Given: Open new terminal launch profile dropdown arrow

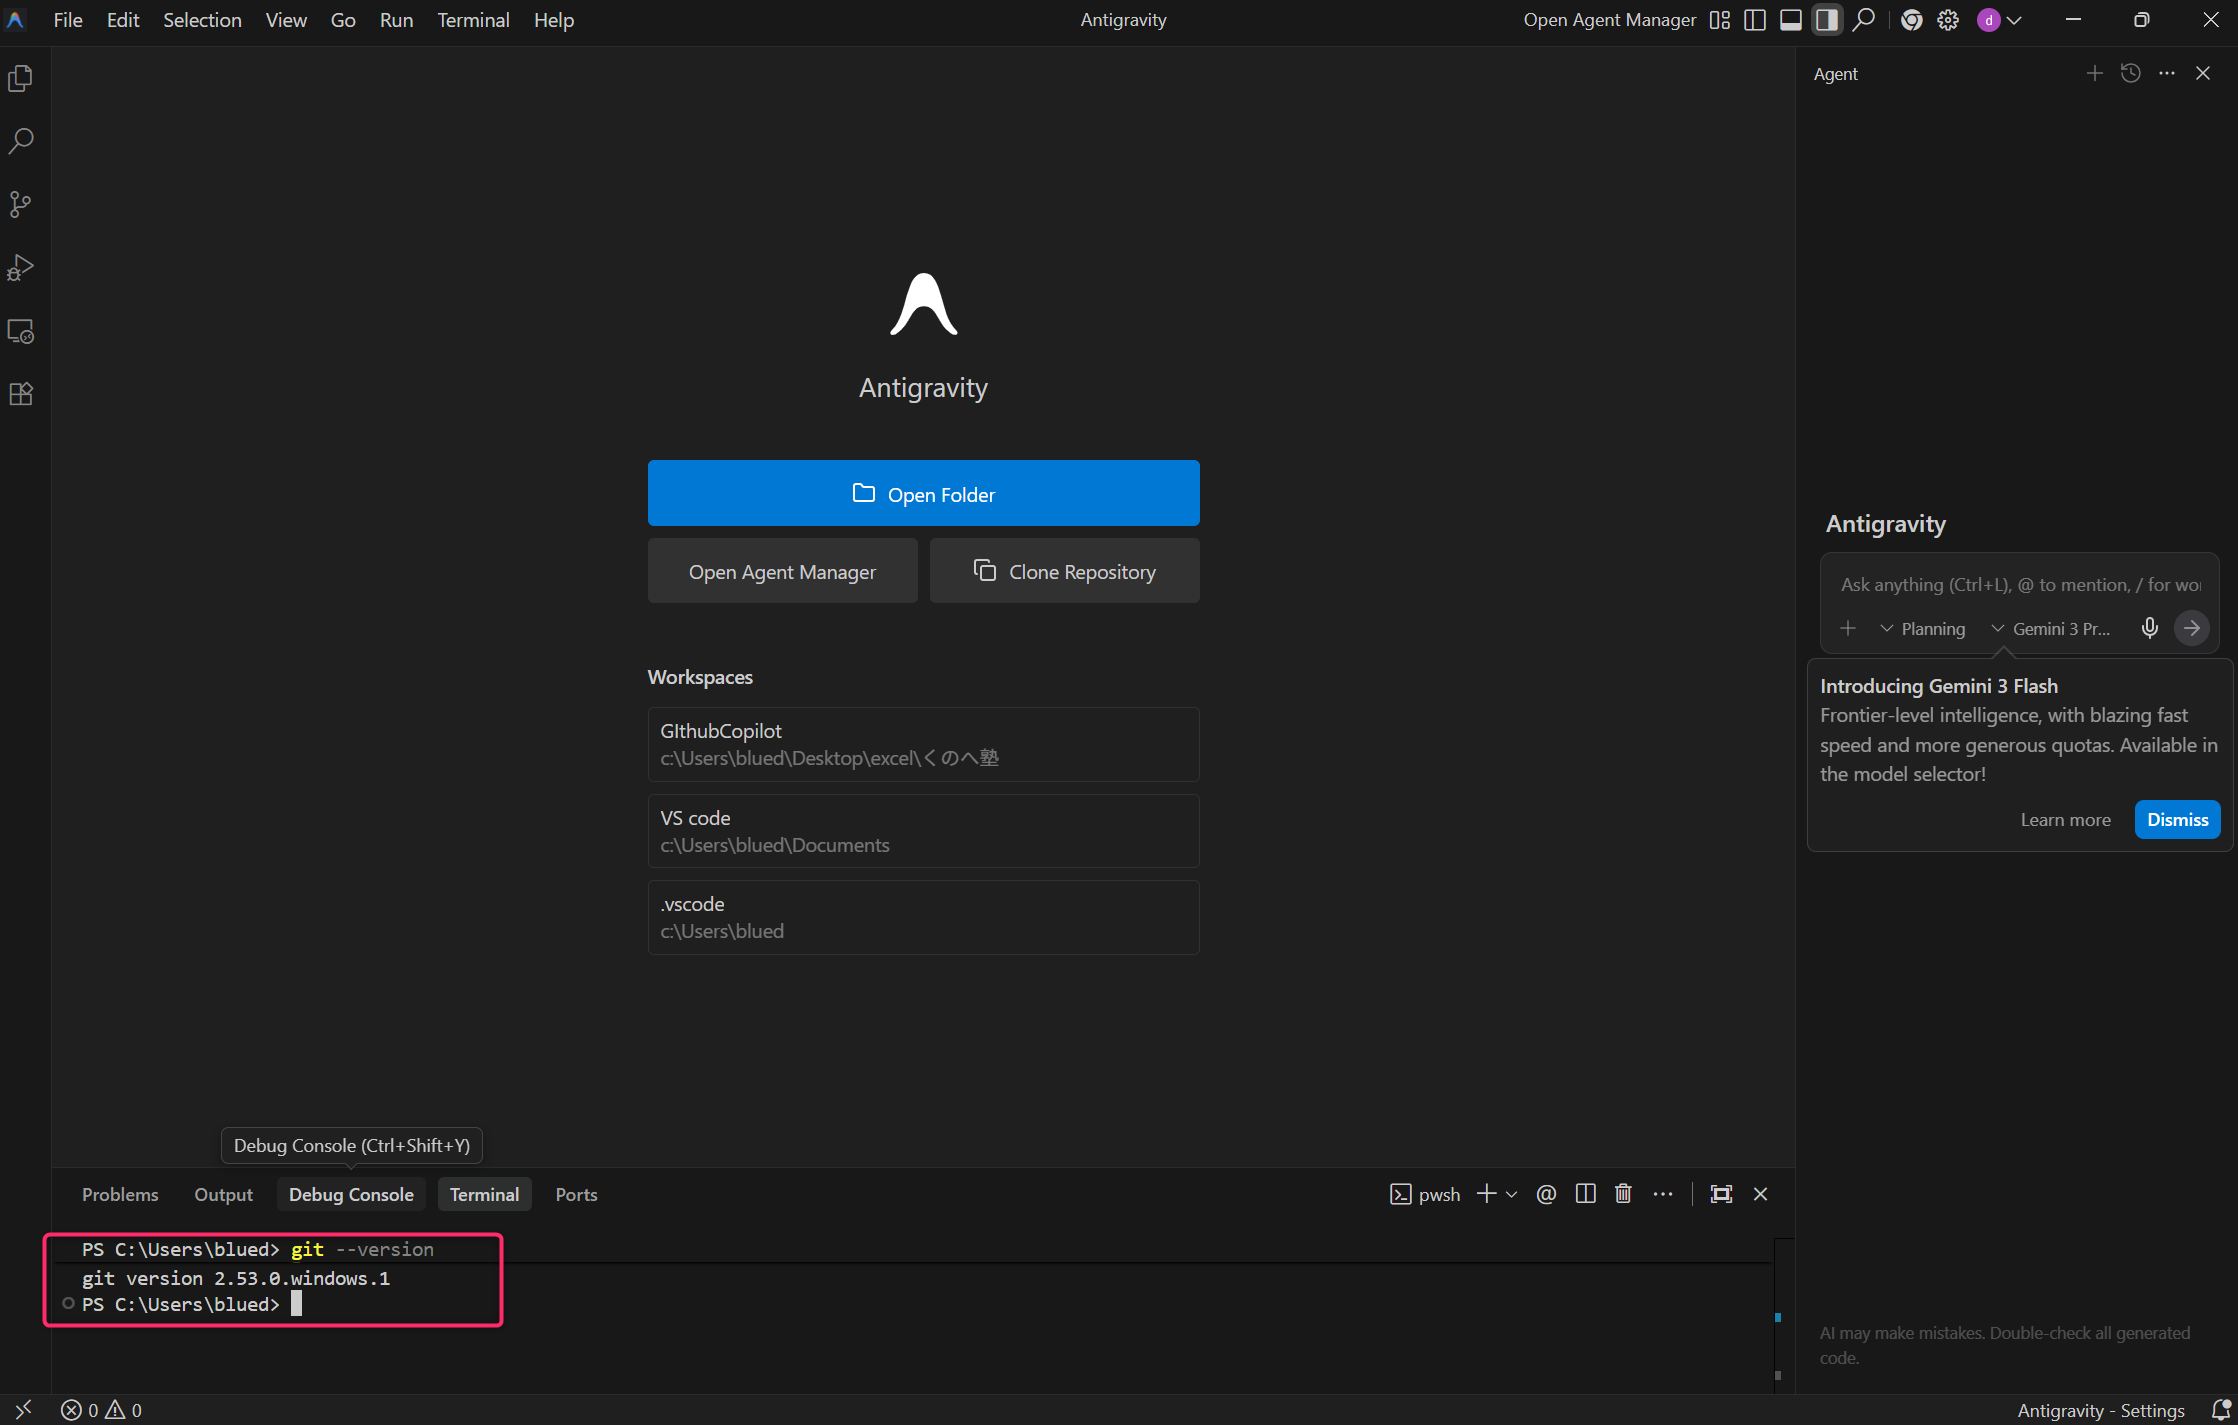Looking at the screenshot, I should pyautogui.click(x=1512, y=1194).
